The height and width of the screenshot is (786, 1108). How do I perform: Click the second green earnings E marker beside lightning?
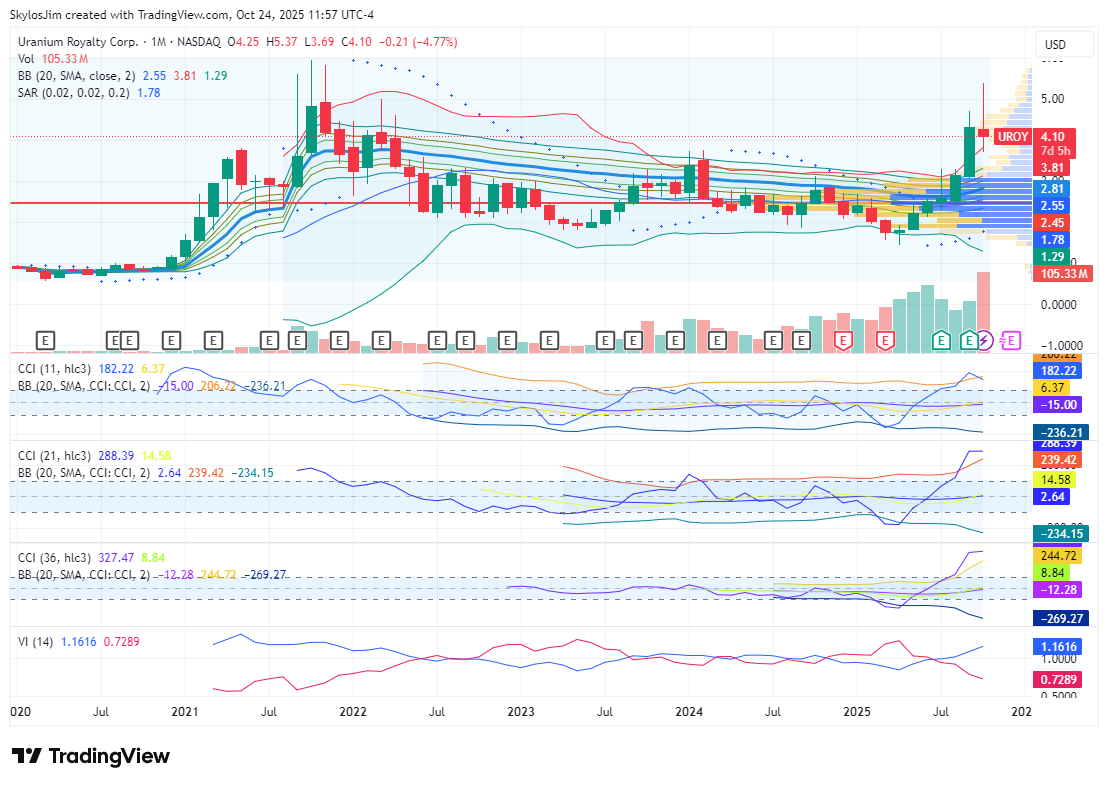[970, 341]
